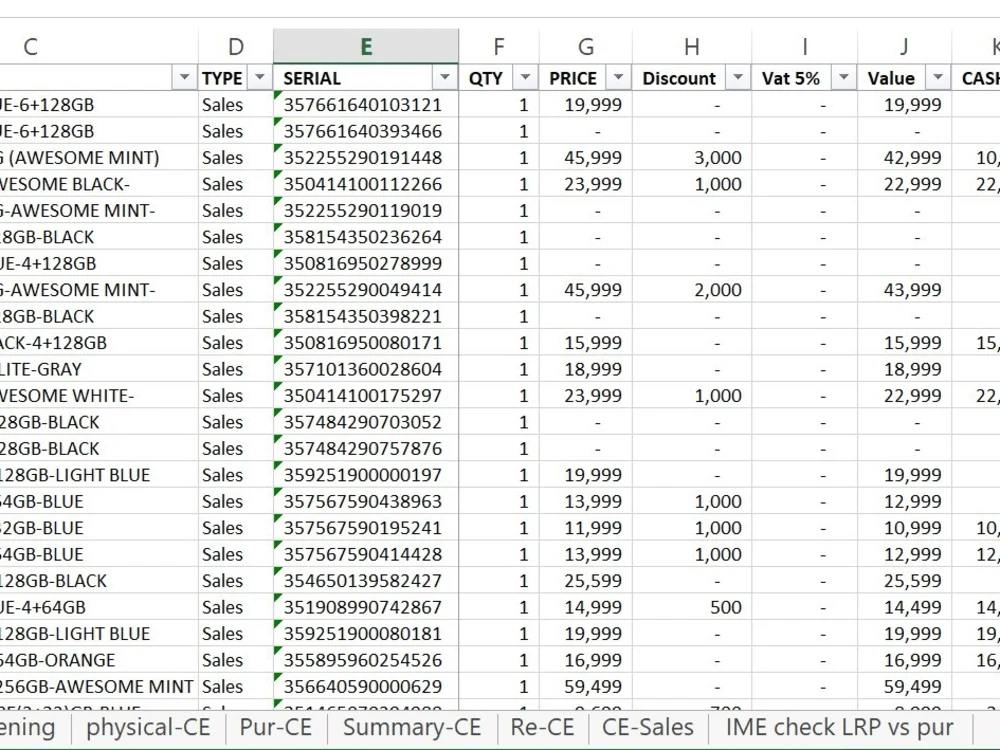This screenshot has width=1000, height=750.
Task: Select serial cell 357661640103121
Action: [x=365, y=105]
